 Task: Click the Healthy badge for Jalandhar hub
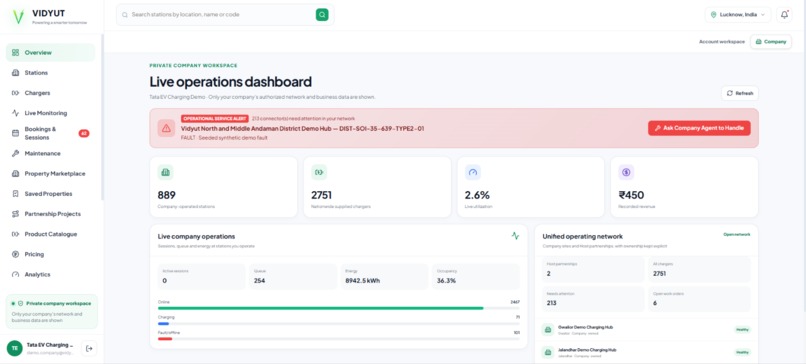pyautogui.click(x=742, y=352)
